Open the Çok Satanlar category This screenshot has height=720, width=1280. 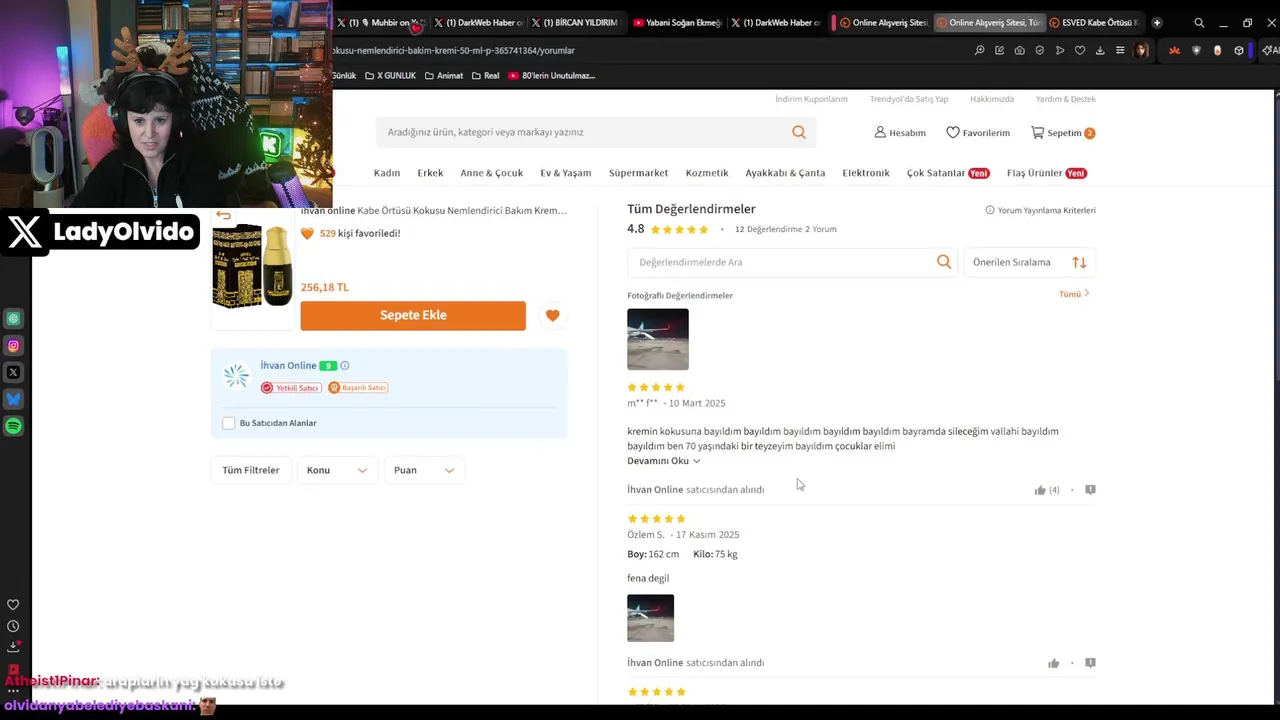[x=948, y=173]
